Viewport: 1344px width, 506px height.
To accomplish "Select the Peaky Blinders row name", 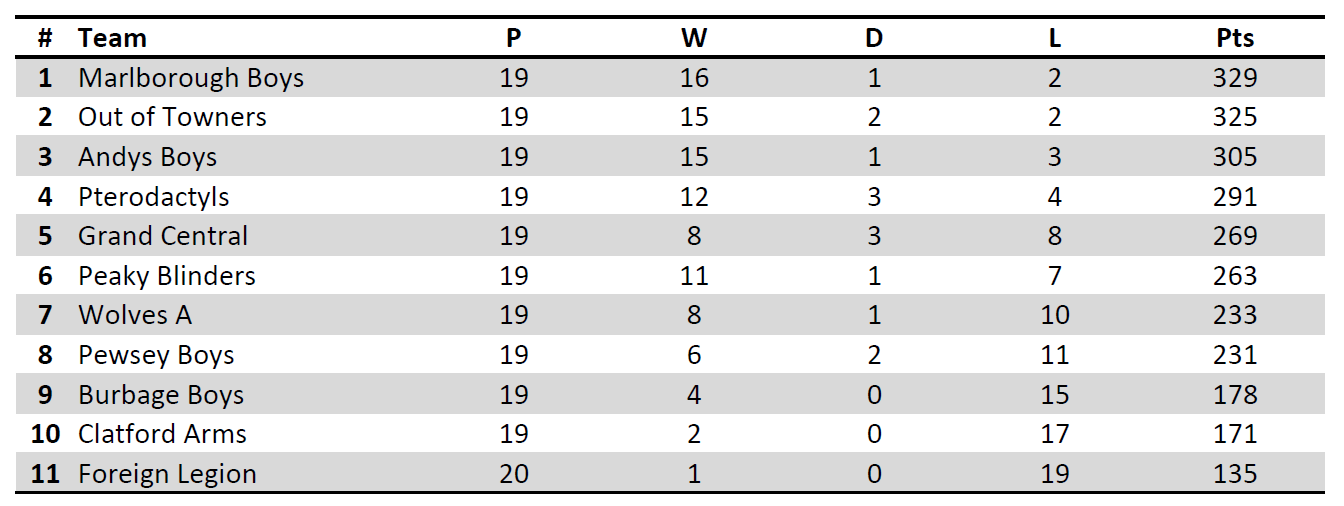I will (167, 276).
